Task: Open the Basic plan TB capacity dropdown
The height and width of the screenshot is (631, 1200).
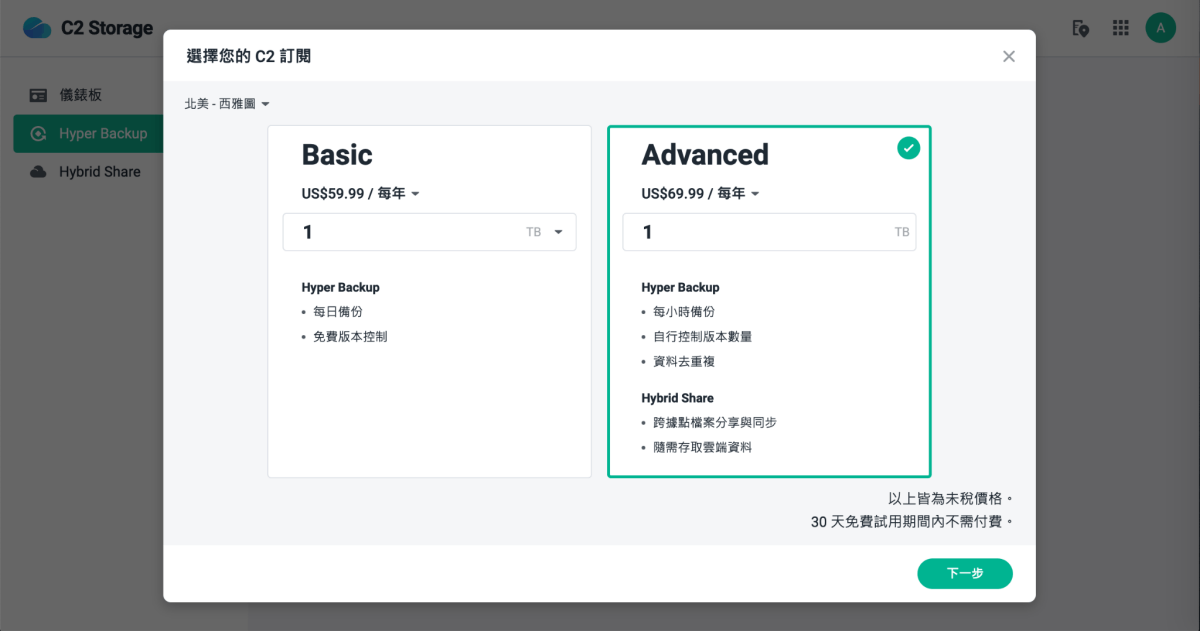Action: (x=557, y=232)
